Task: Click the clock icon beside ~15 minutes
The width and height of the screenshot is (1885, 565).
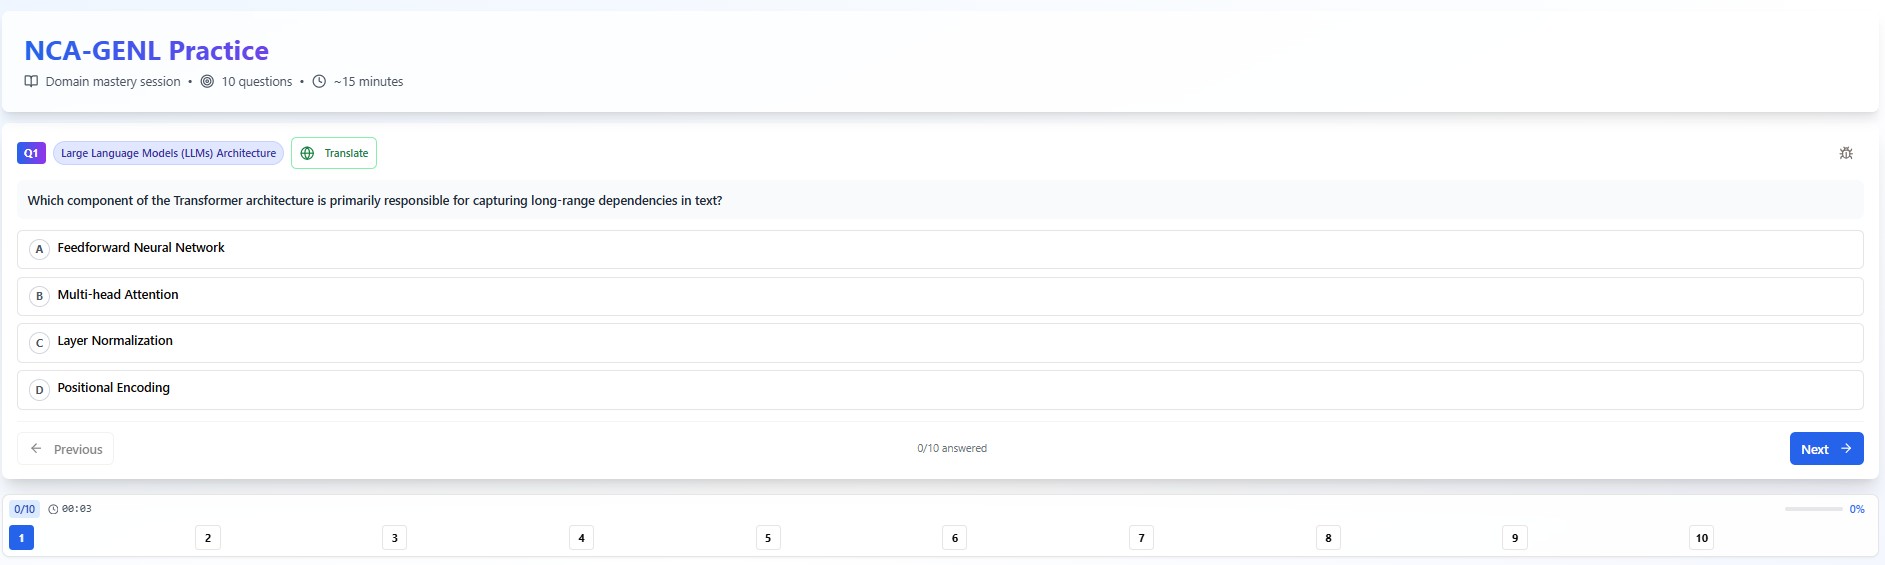Action: pyautogui.click(x=319, y=82)
